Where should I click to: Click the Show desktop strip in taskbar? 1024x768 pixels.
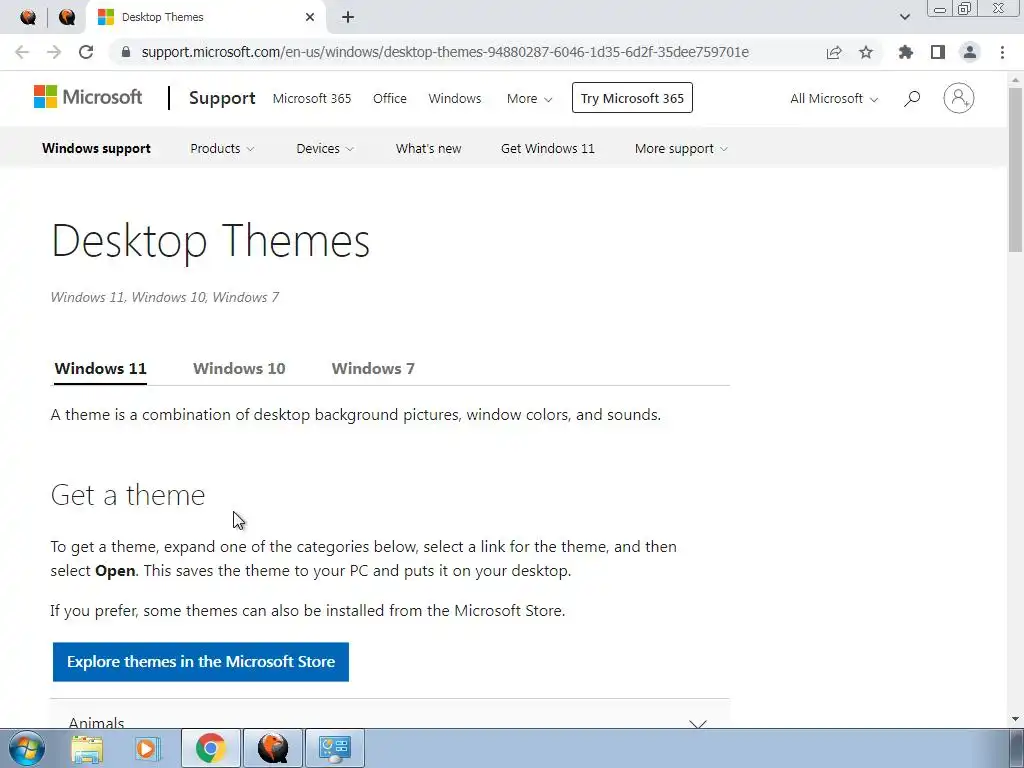tap(1017, 748)
